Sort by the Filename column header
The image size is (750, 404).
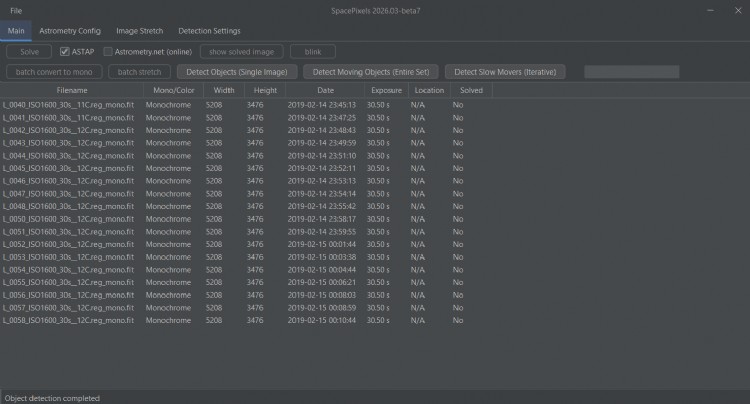[72, 90]
